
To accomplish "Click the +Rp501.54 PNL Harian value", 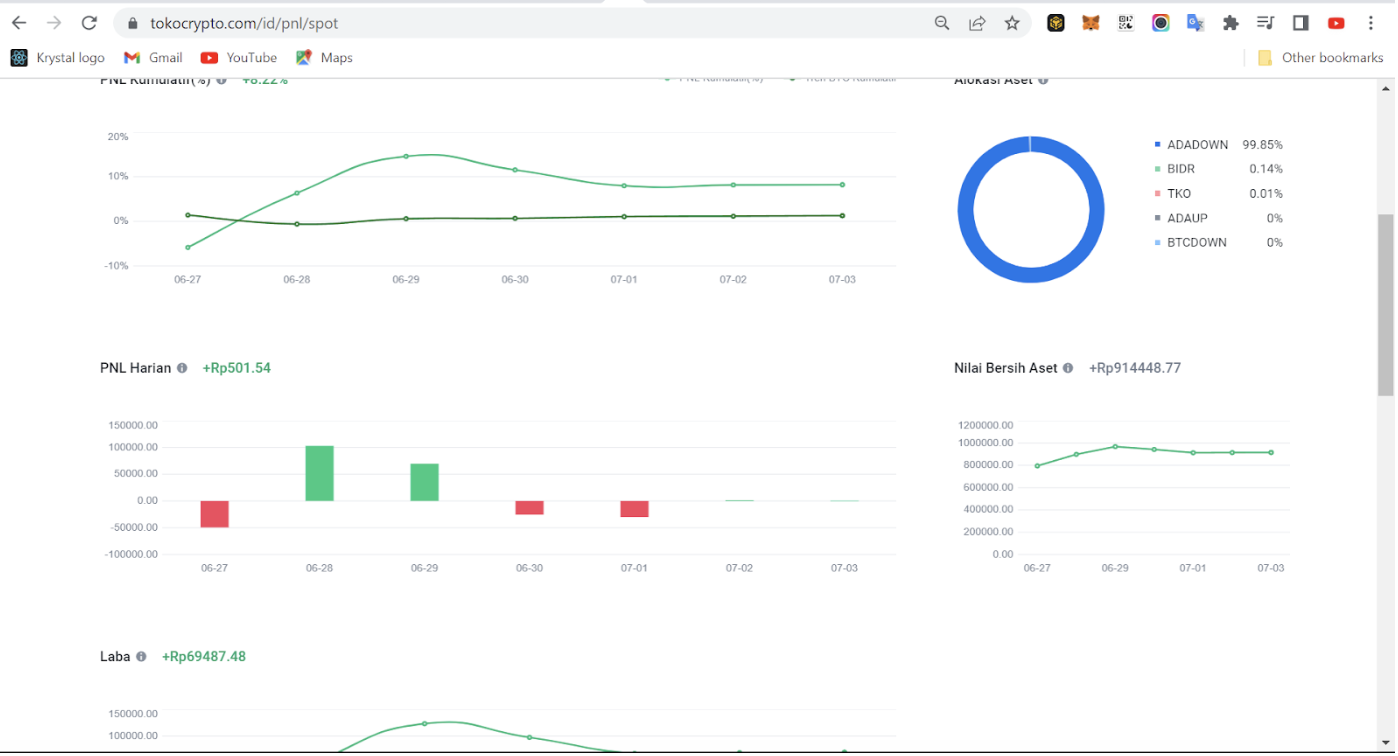I will [237, 368].
